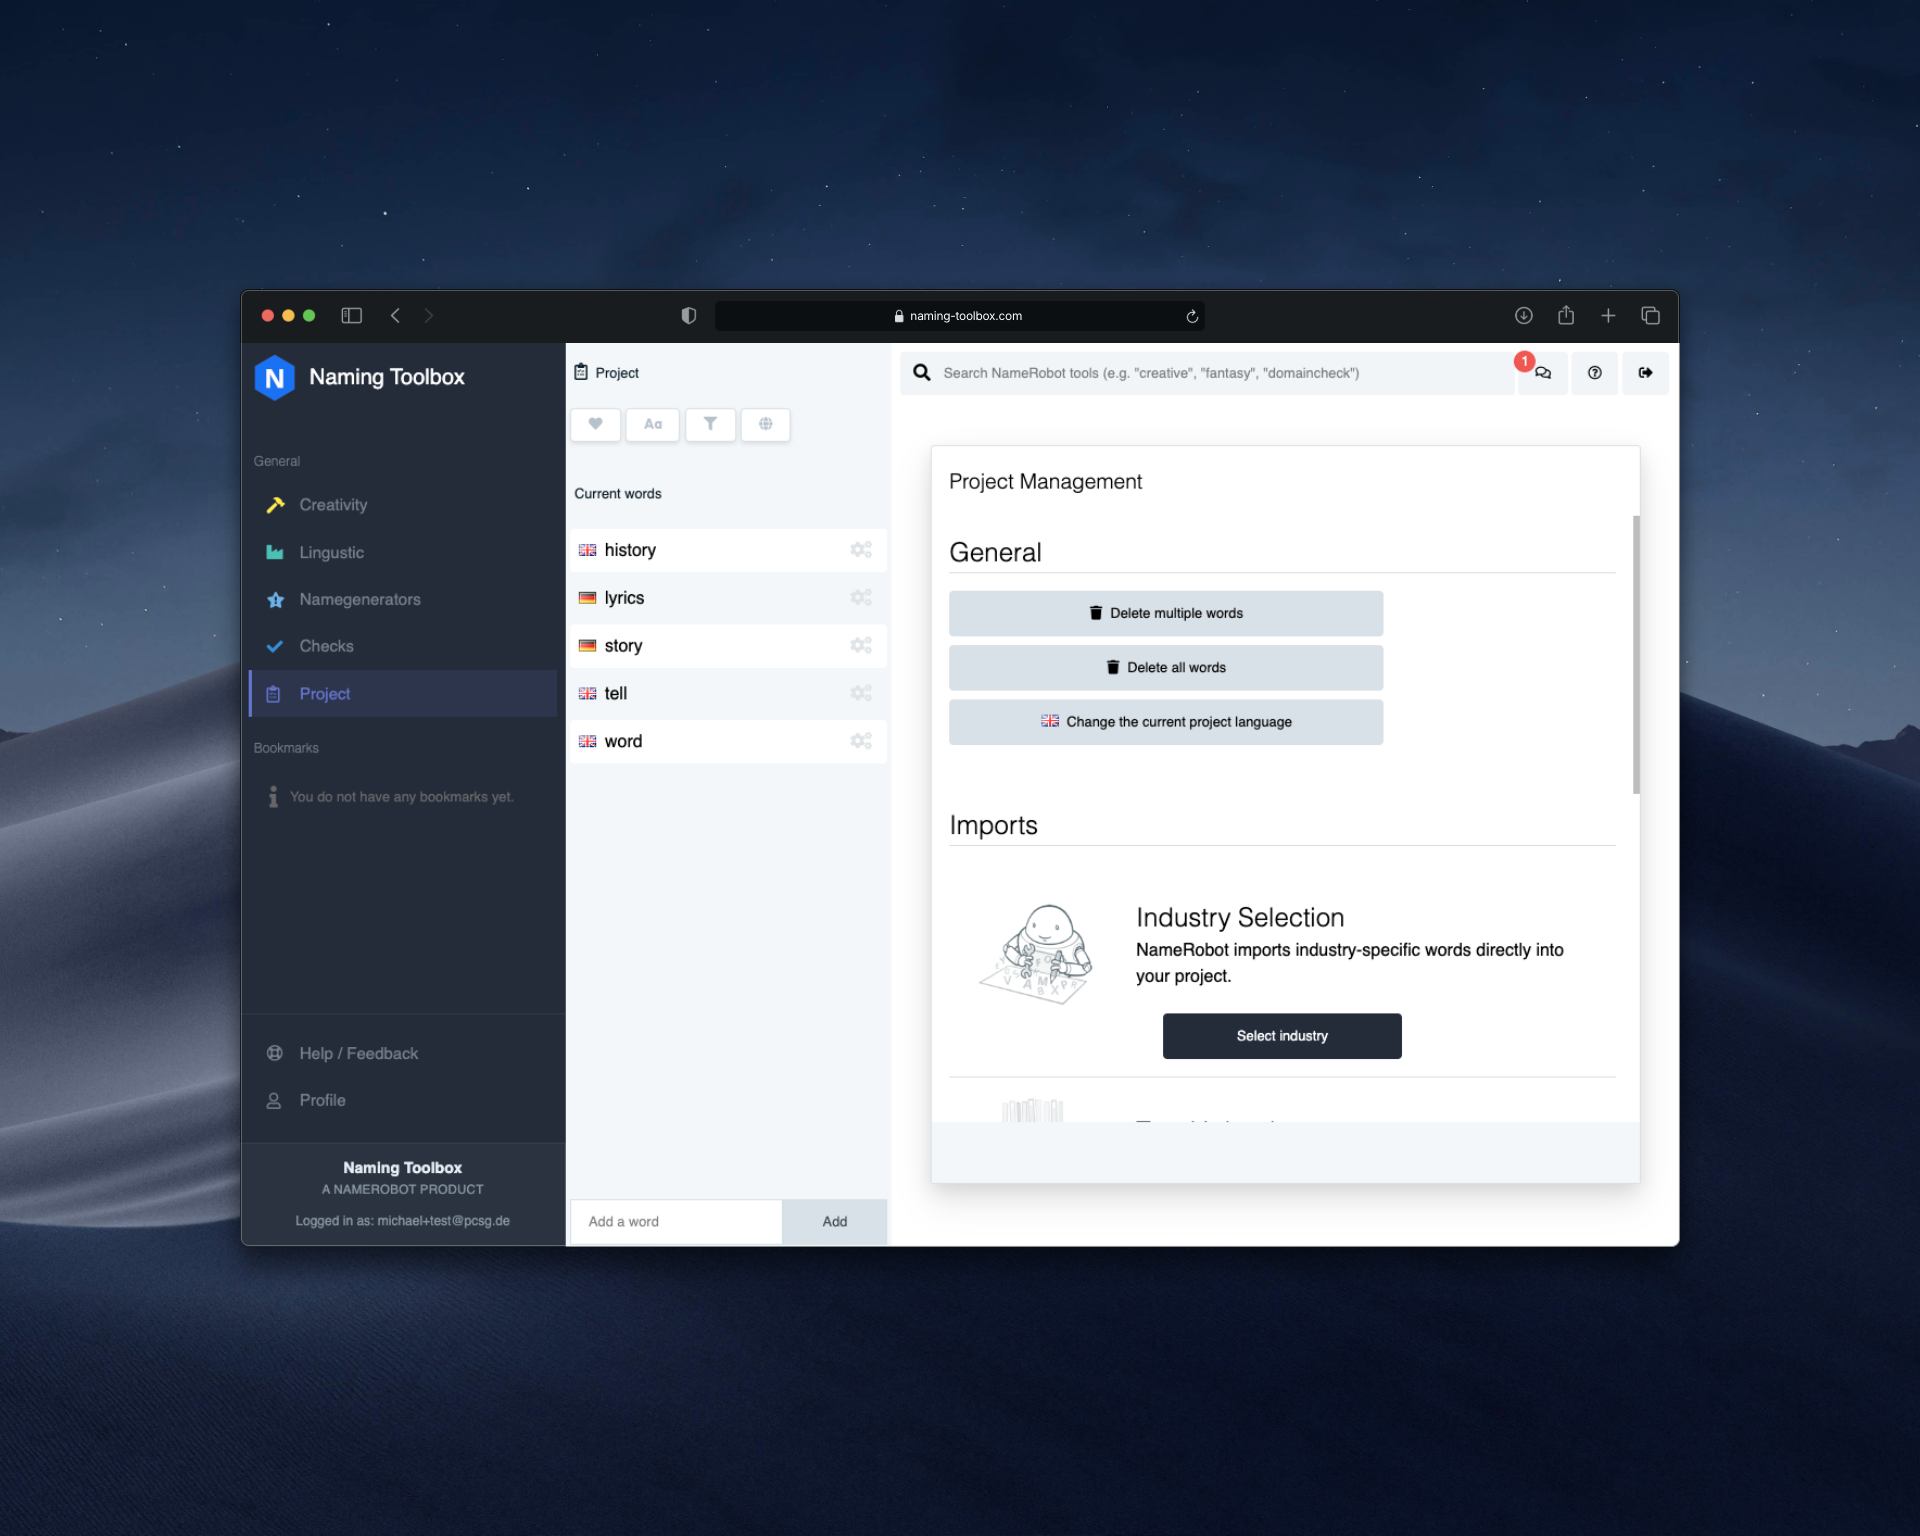Click the Aa text case button
The width and height of the screenshot is (1920, 1536).
(x=652, y=424)
